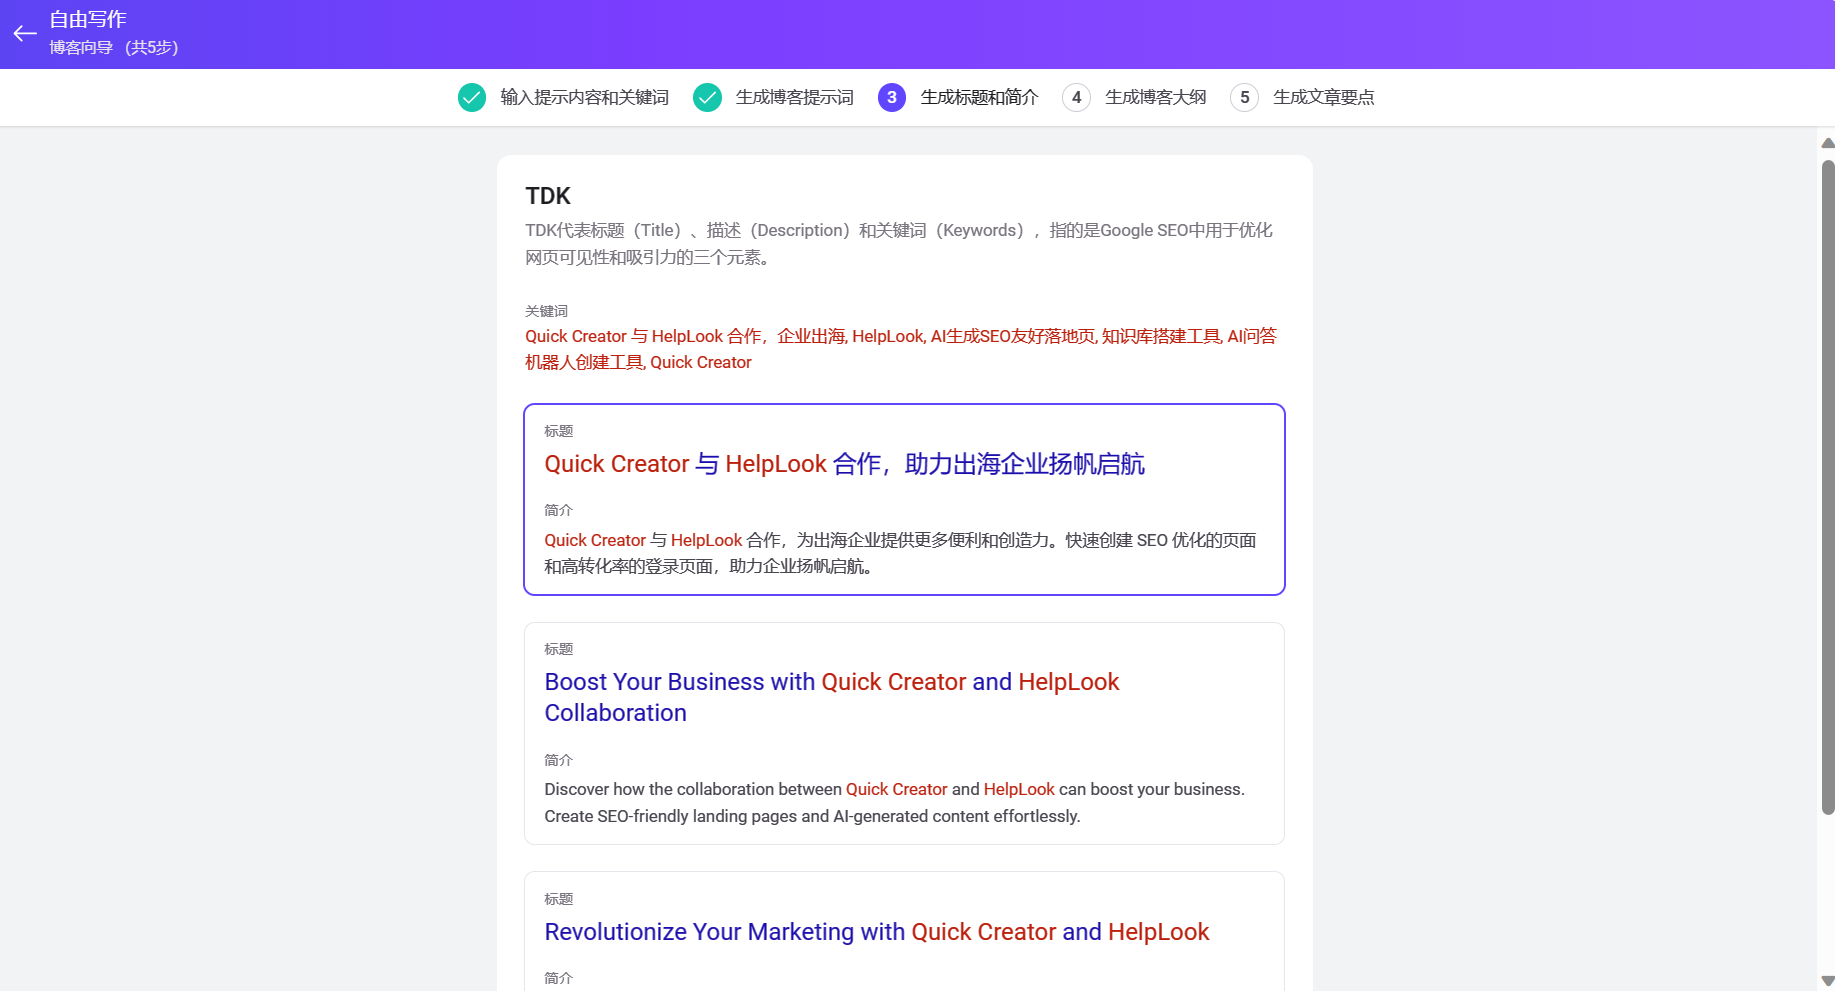Select Boost Your Business title card
1835x991 pixels.
(x=904, y=733)
